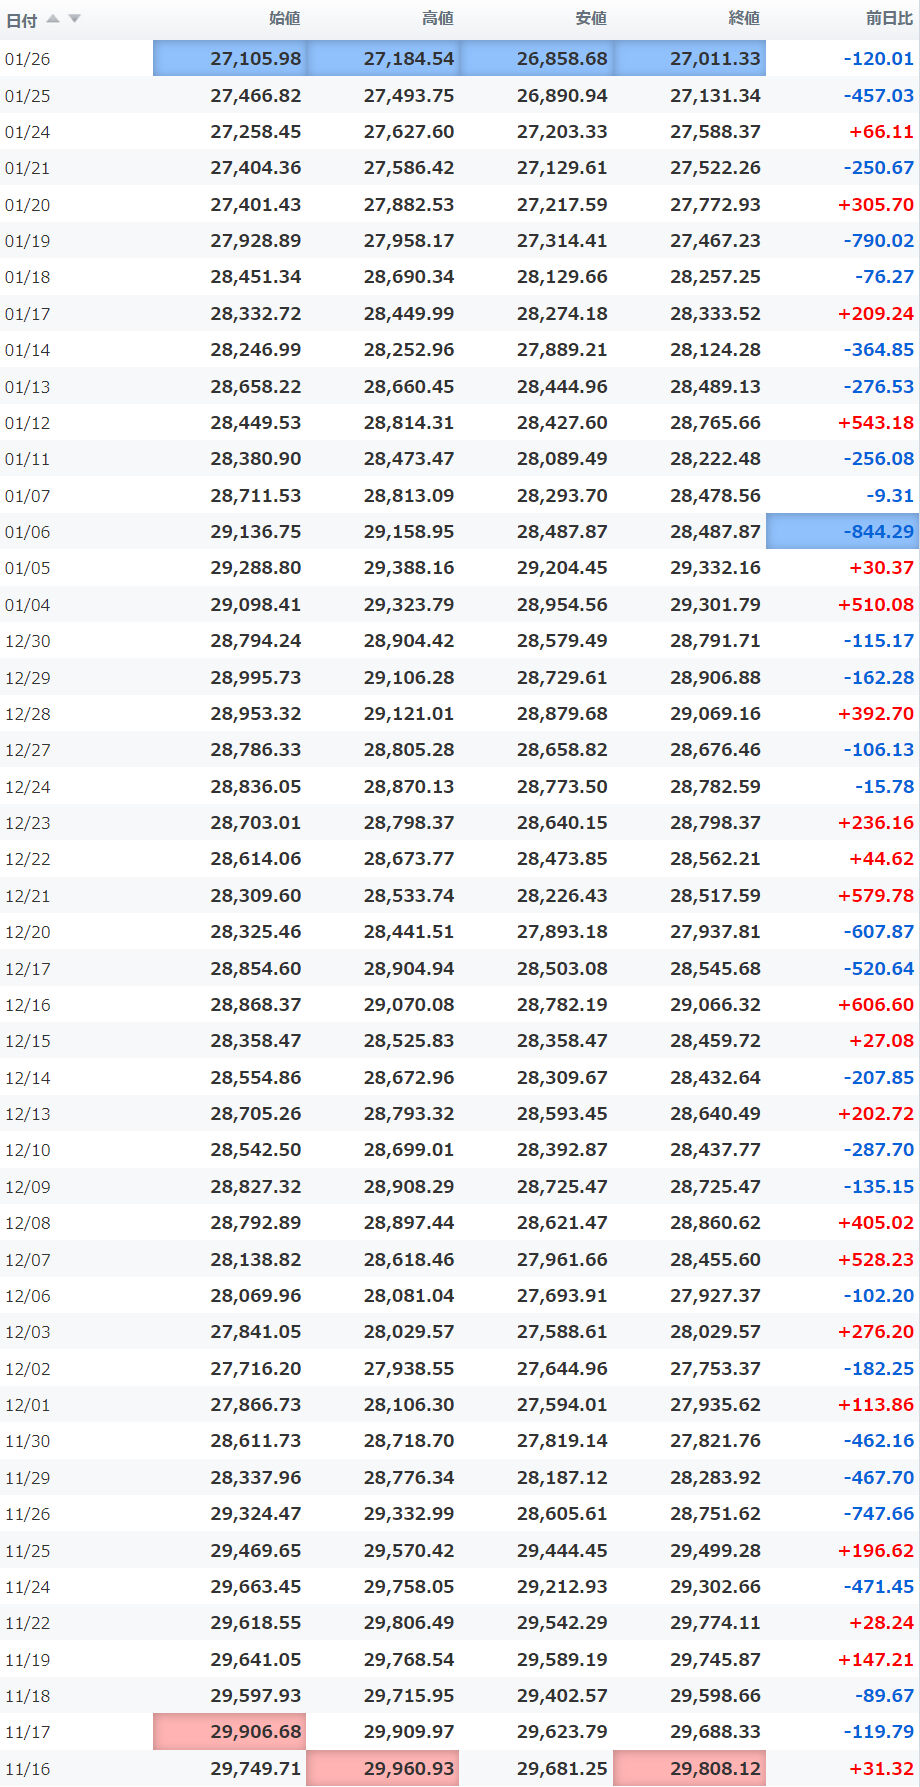Click the change value +405.02

click(876, 1223)
